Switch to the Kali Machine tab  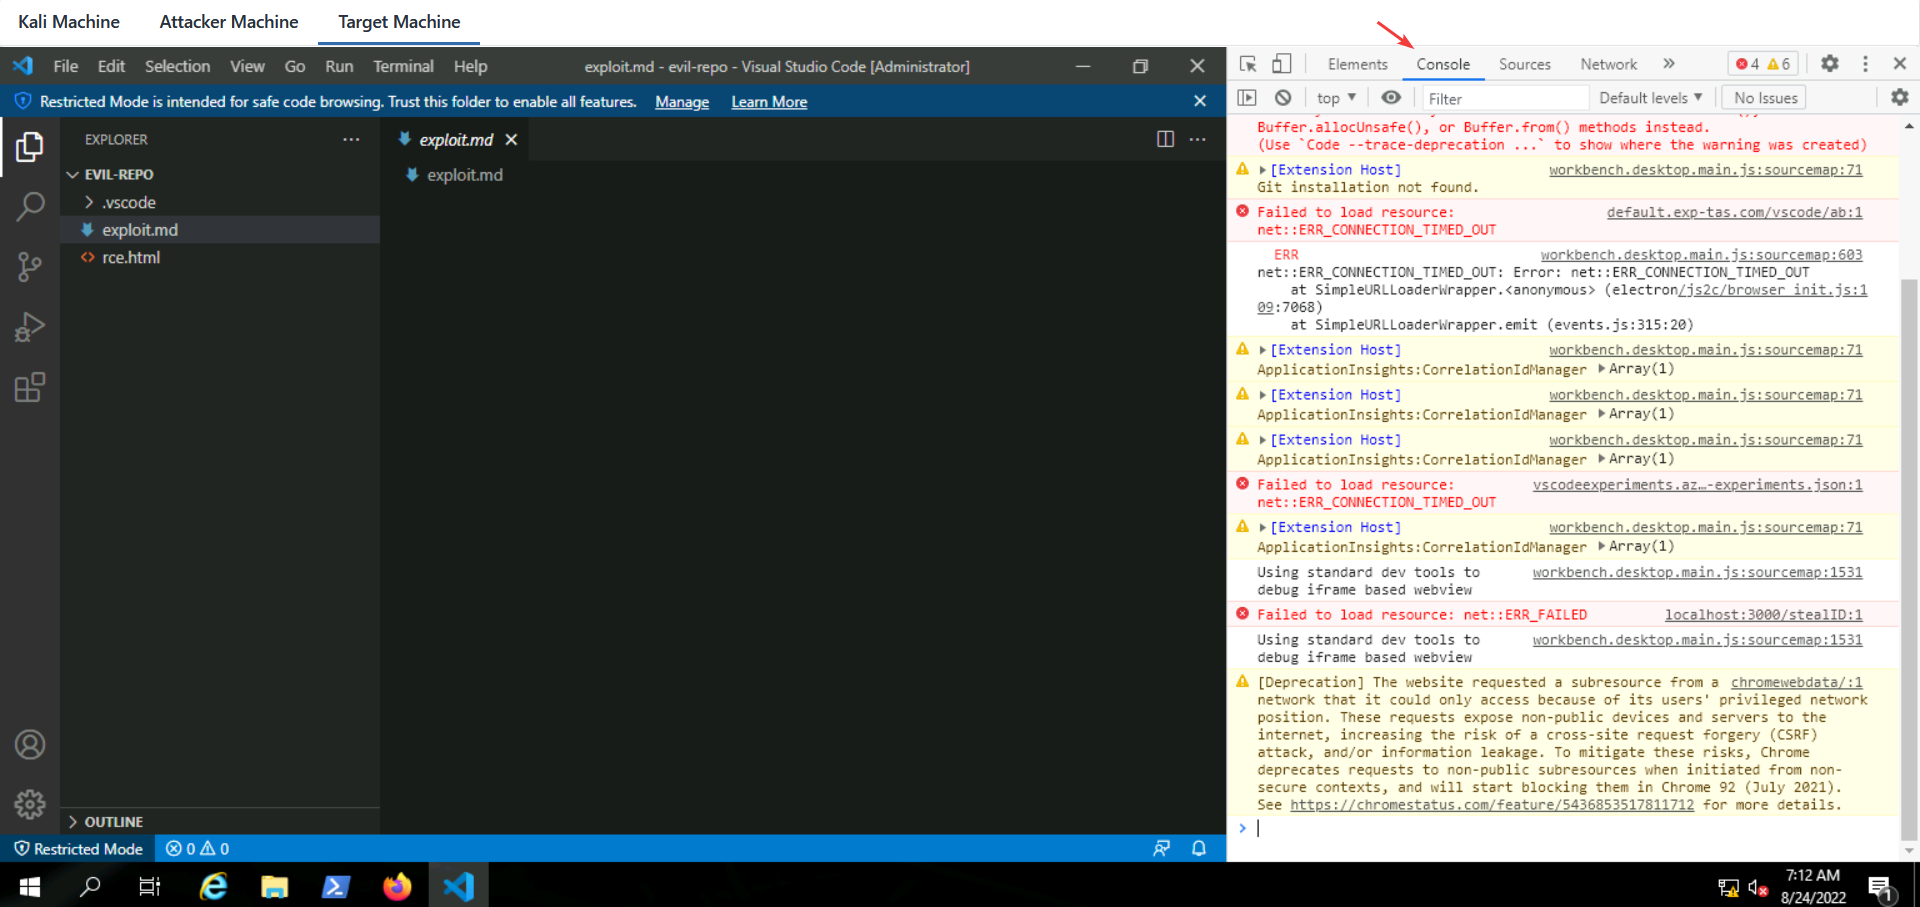point(69,22)
